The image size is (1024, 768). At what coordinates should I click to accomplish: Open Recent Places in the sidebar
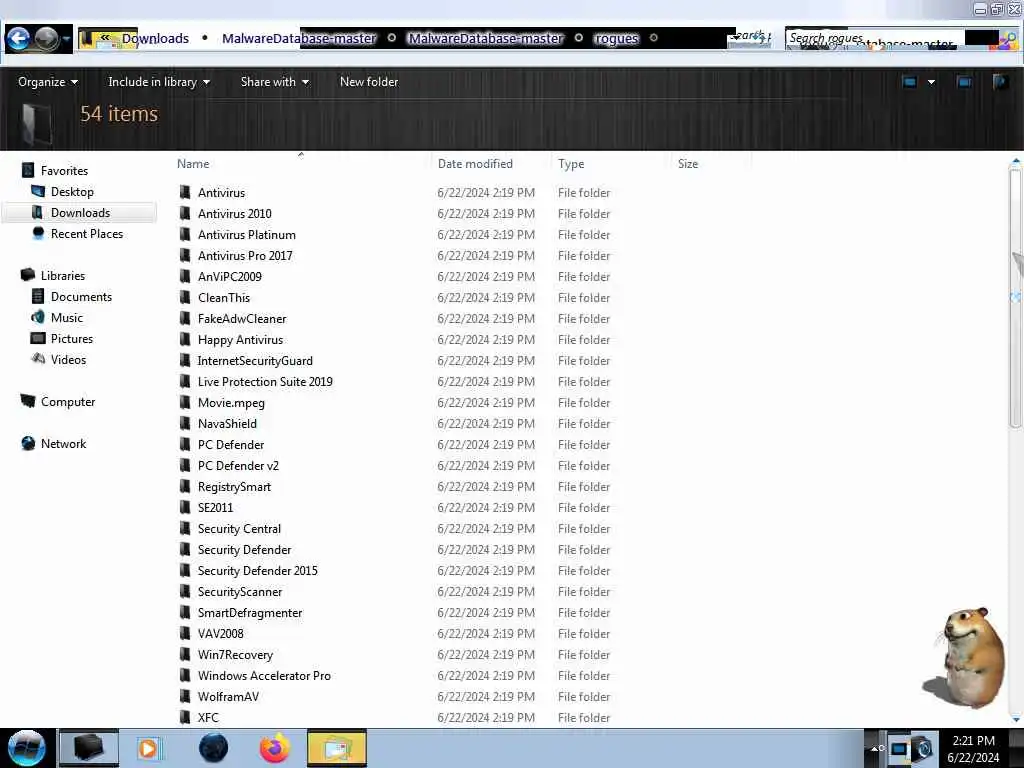tap(87, 234)
